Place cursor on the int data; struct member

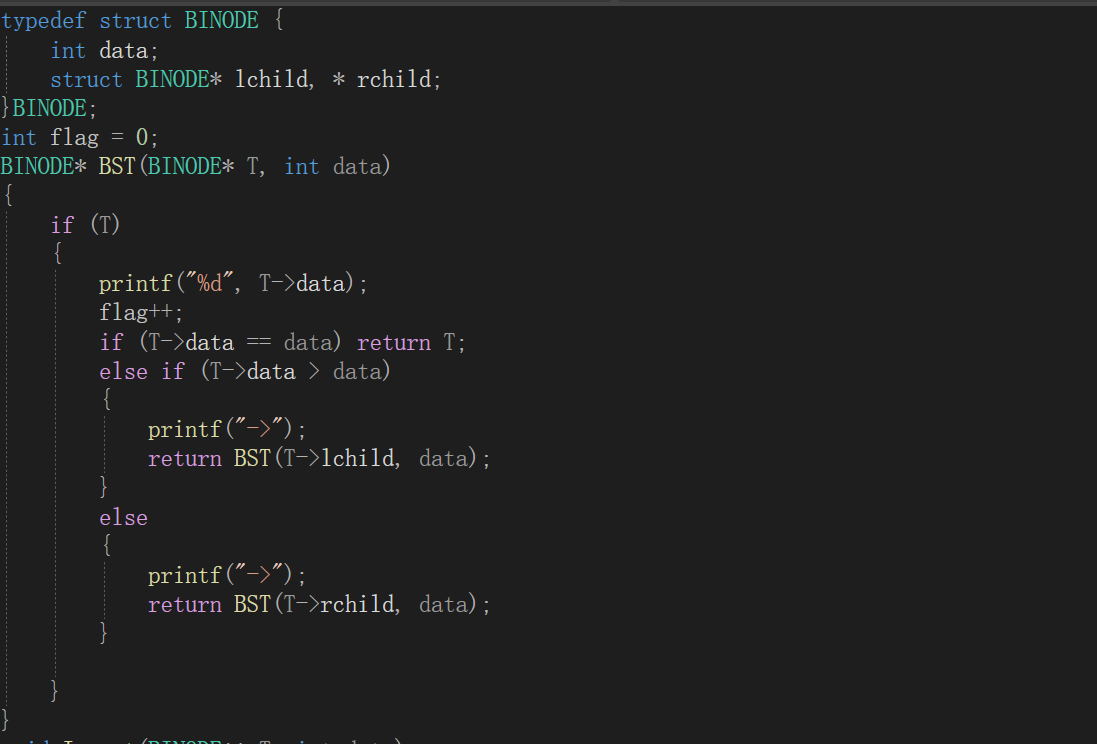pyautogui.click(x=104, y=50)
